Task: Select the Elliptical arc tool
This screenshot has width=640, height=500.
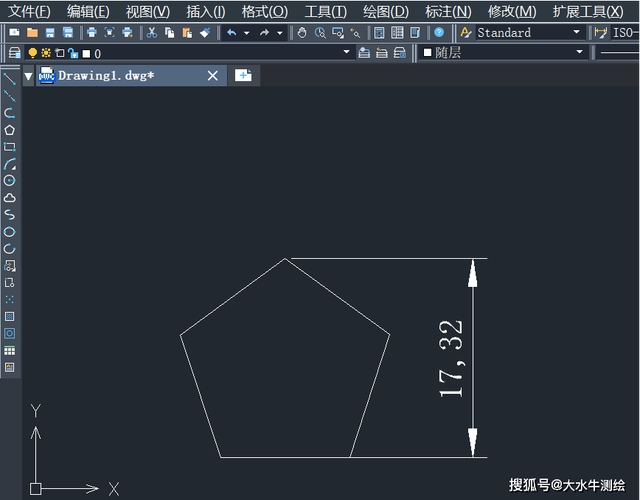Action: click(9, 249)
